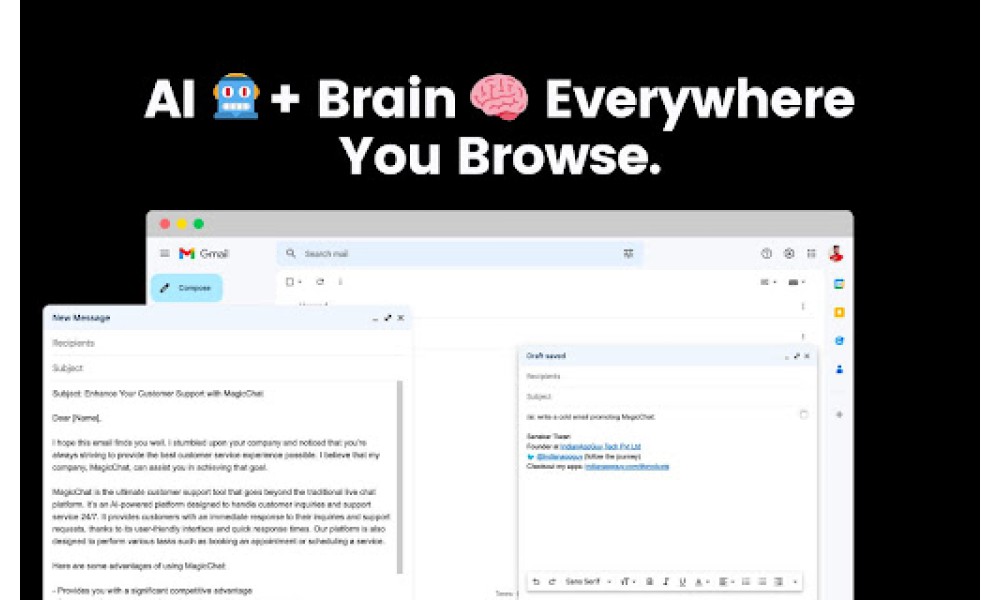Click Subject field in Draft saved window
Screen dimensions: 1000x600
click(x=666, y=397)
